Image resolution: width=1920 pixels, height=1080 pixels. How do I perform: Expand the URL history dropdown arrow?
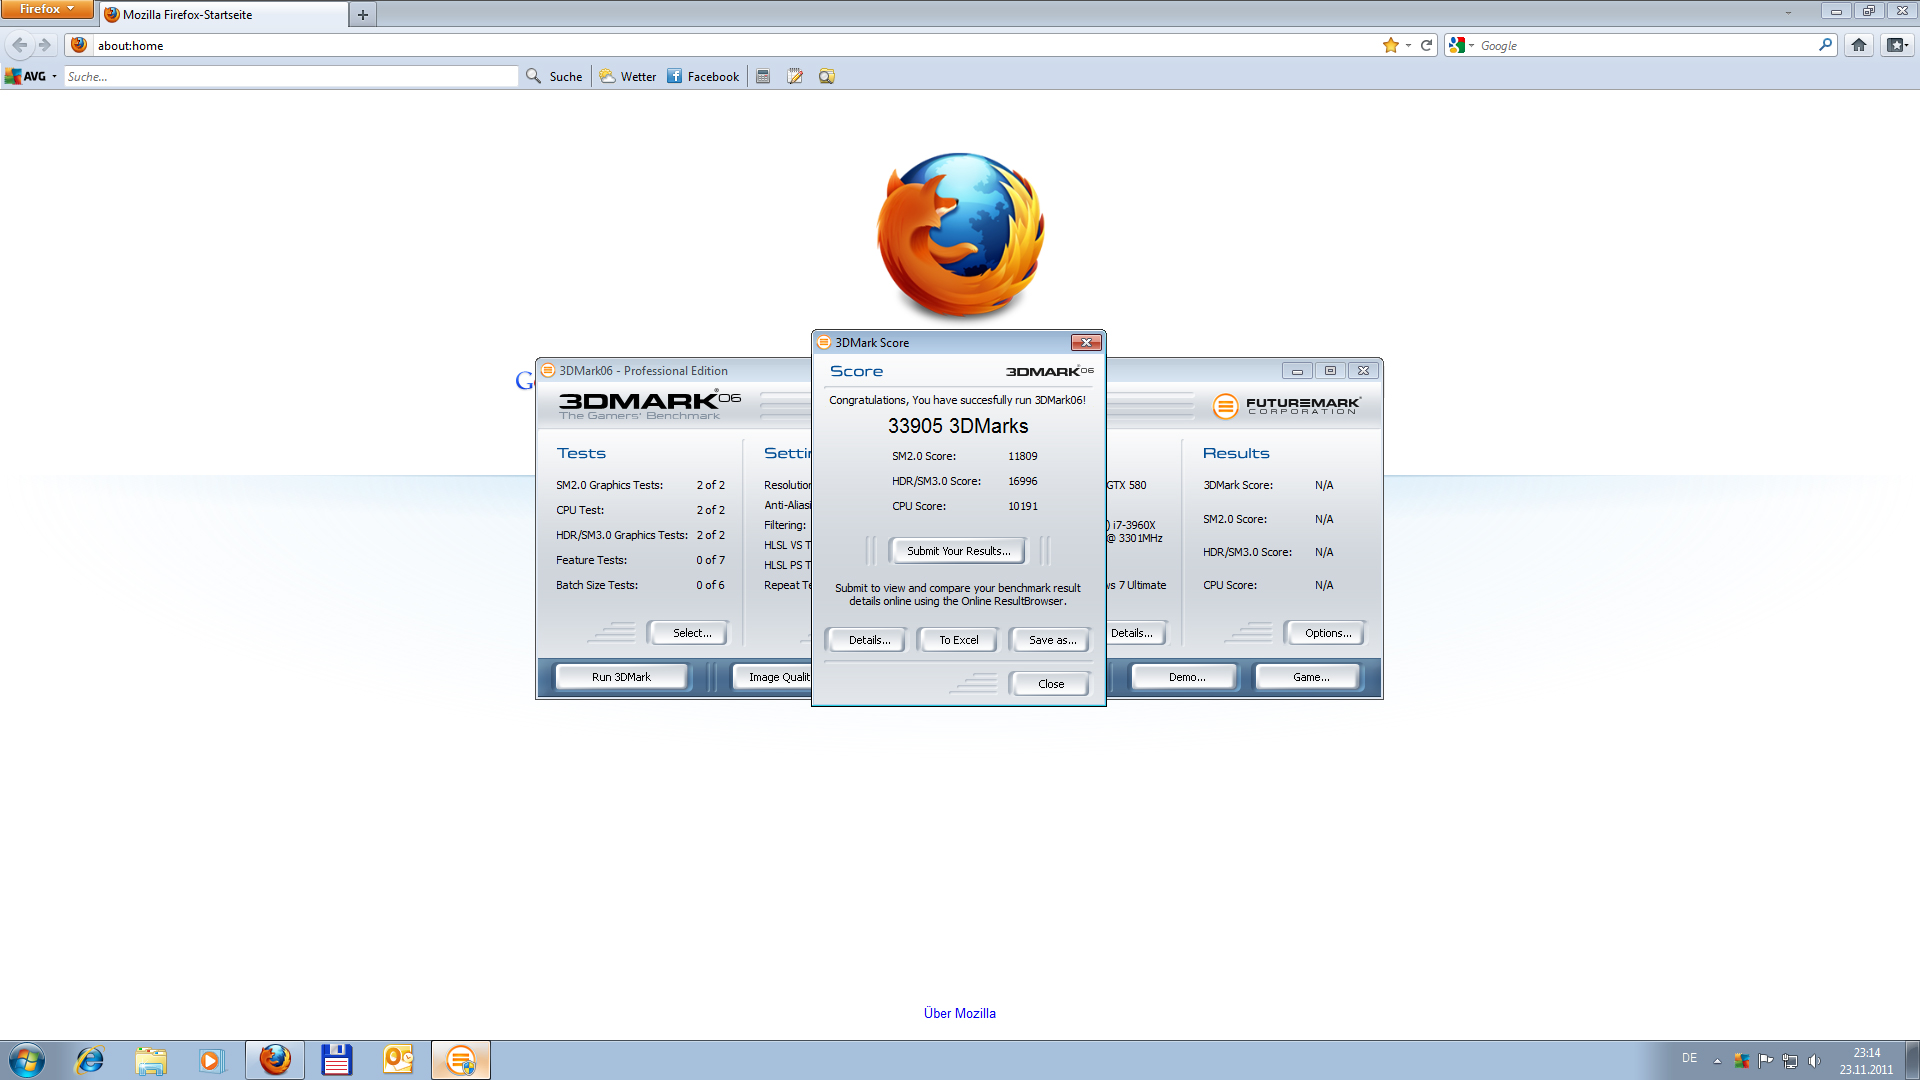[x=1408, y=45]
